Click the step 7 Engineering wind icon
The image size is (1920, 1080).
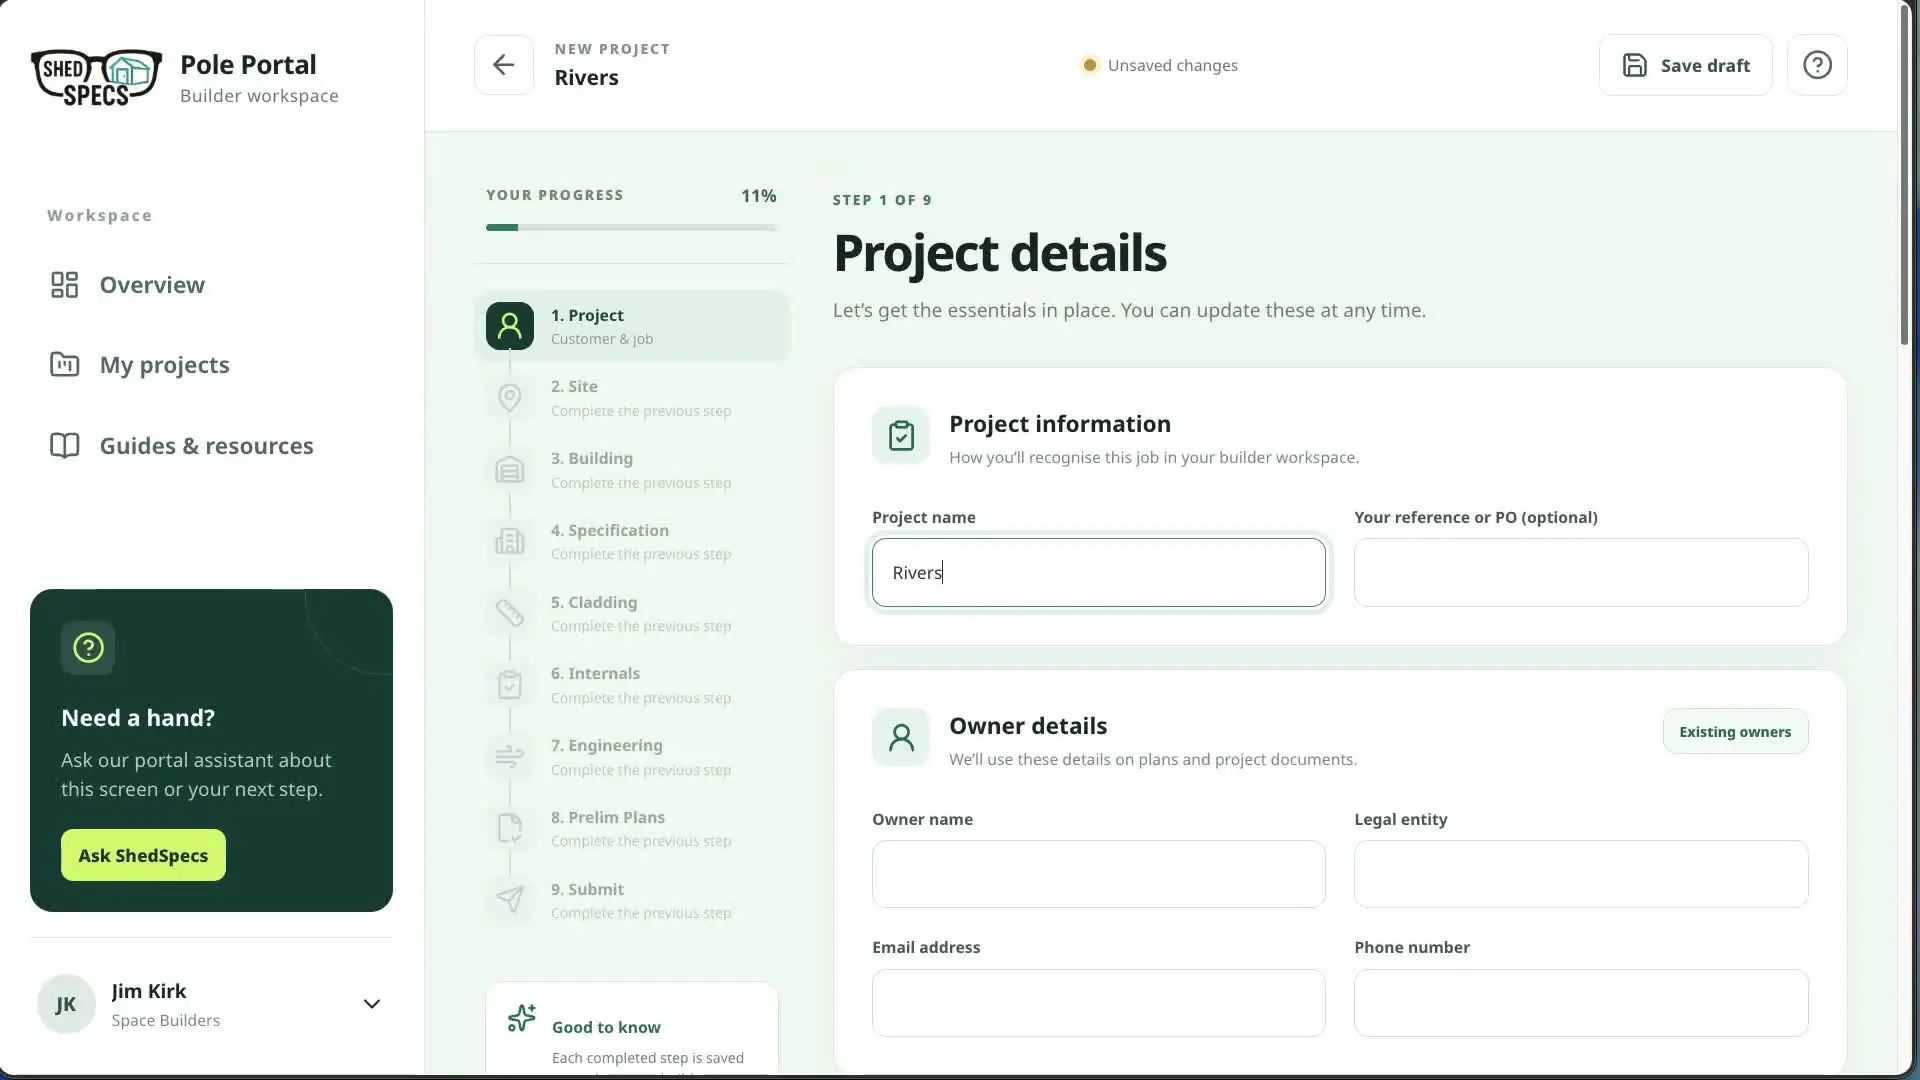coord(510,757)
